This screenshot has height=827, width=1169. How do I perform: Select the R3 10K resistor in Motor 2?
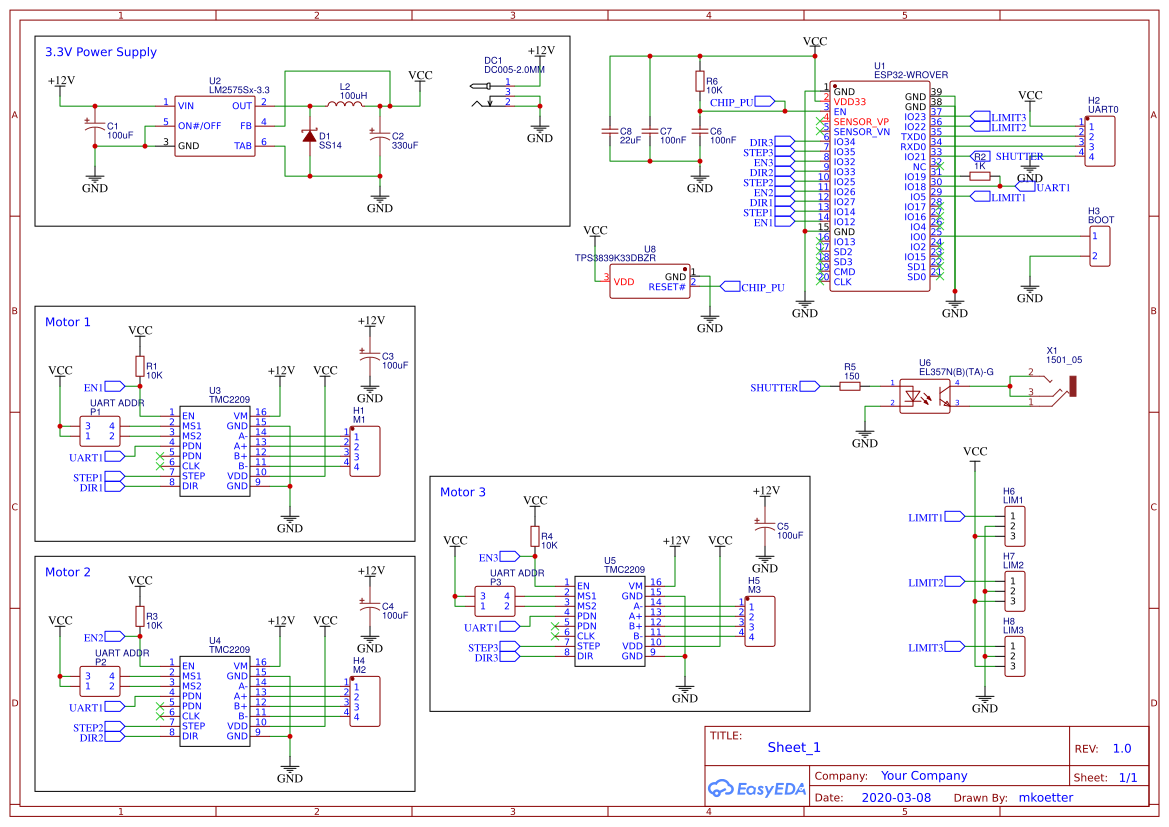[x=140, y=616]
